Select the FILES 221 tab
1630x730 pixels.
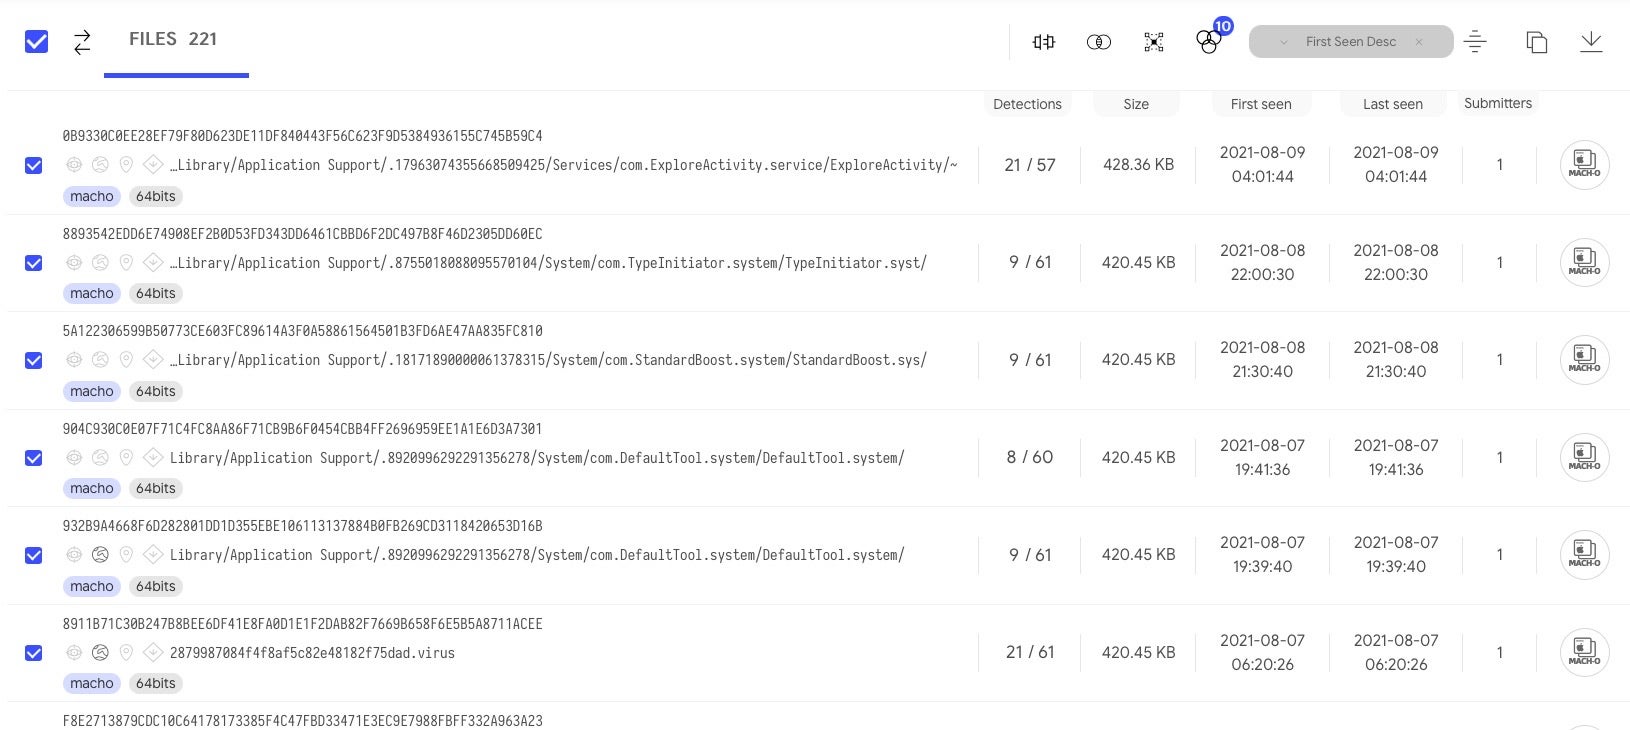tap(173, 40)
